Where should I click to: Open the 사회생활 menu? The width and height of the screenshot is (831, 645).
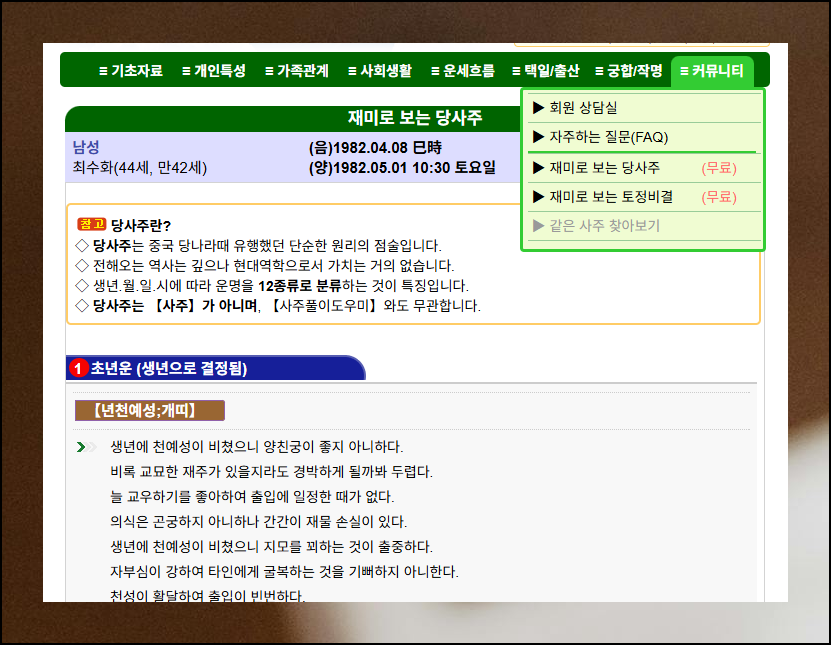[x=379, y=70]
